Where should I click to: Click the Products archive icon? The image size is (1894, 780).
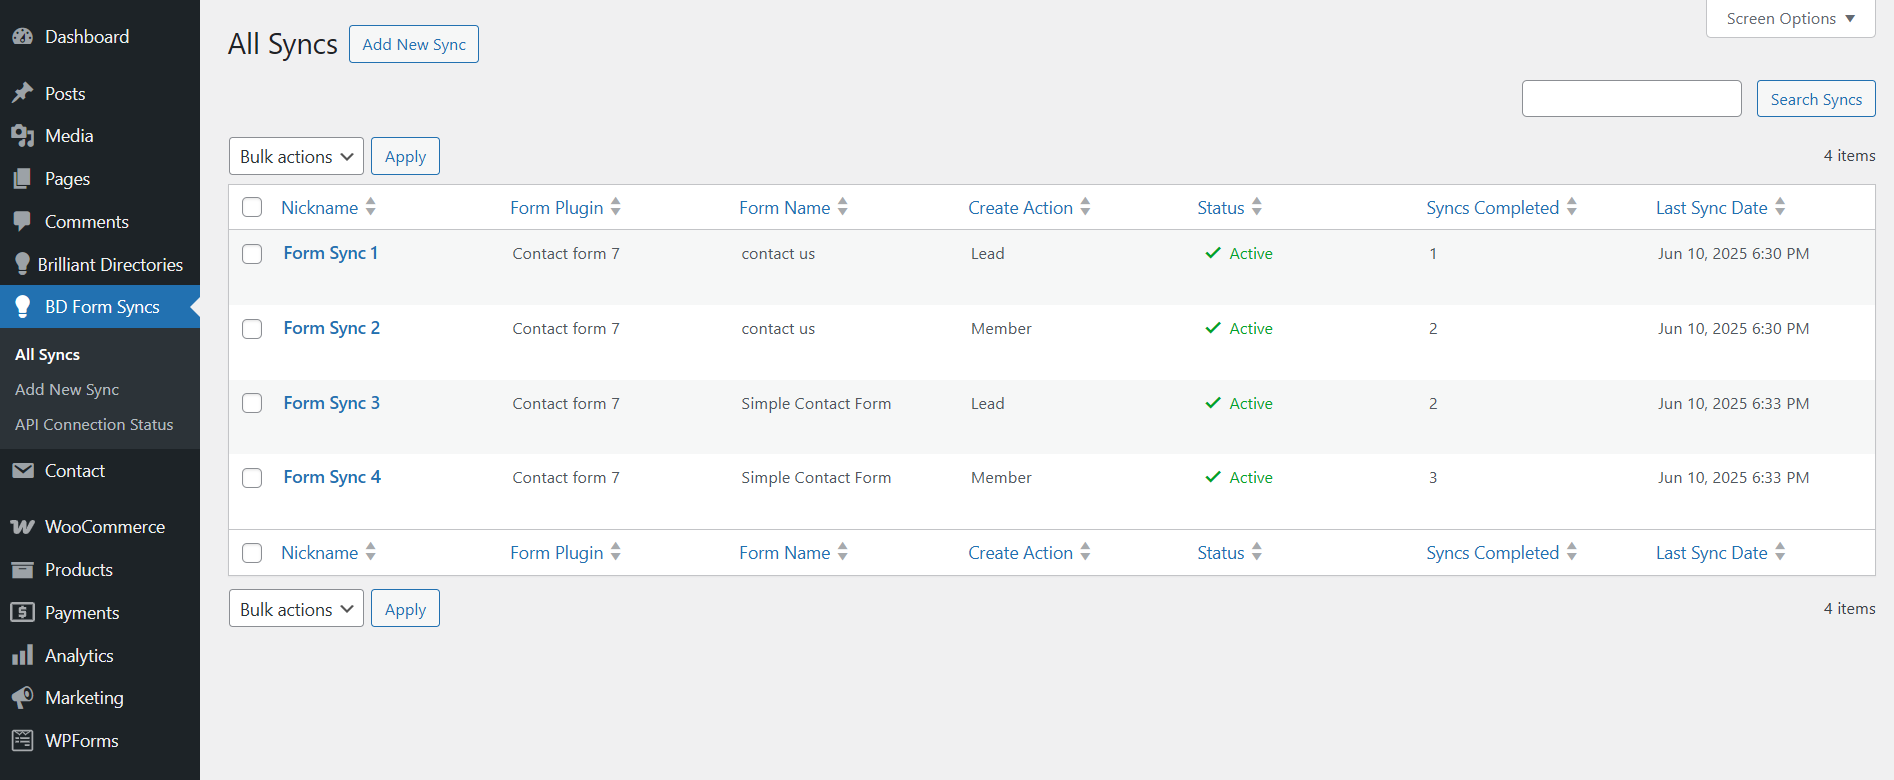(22, 570)
